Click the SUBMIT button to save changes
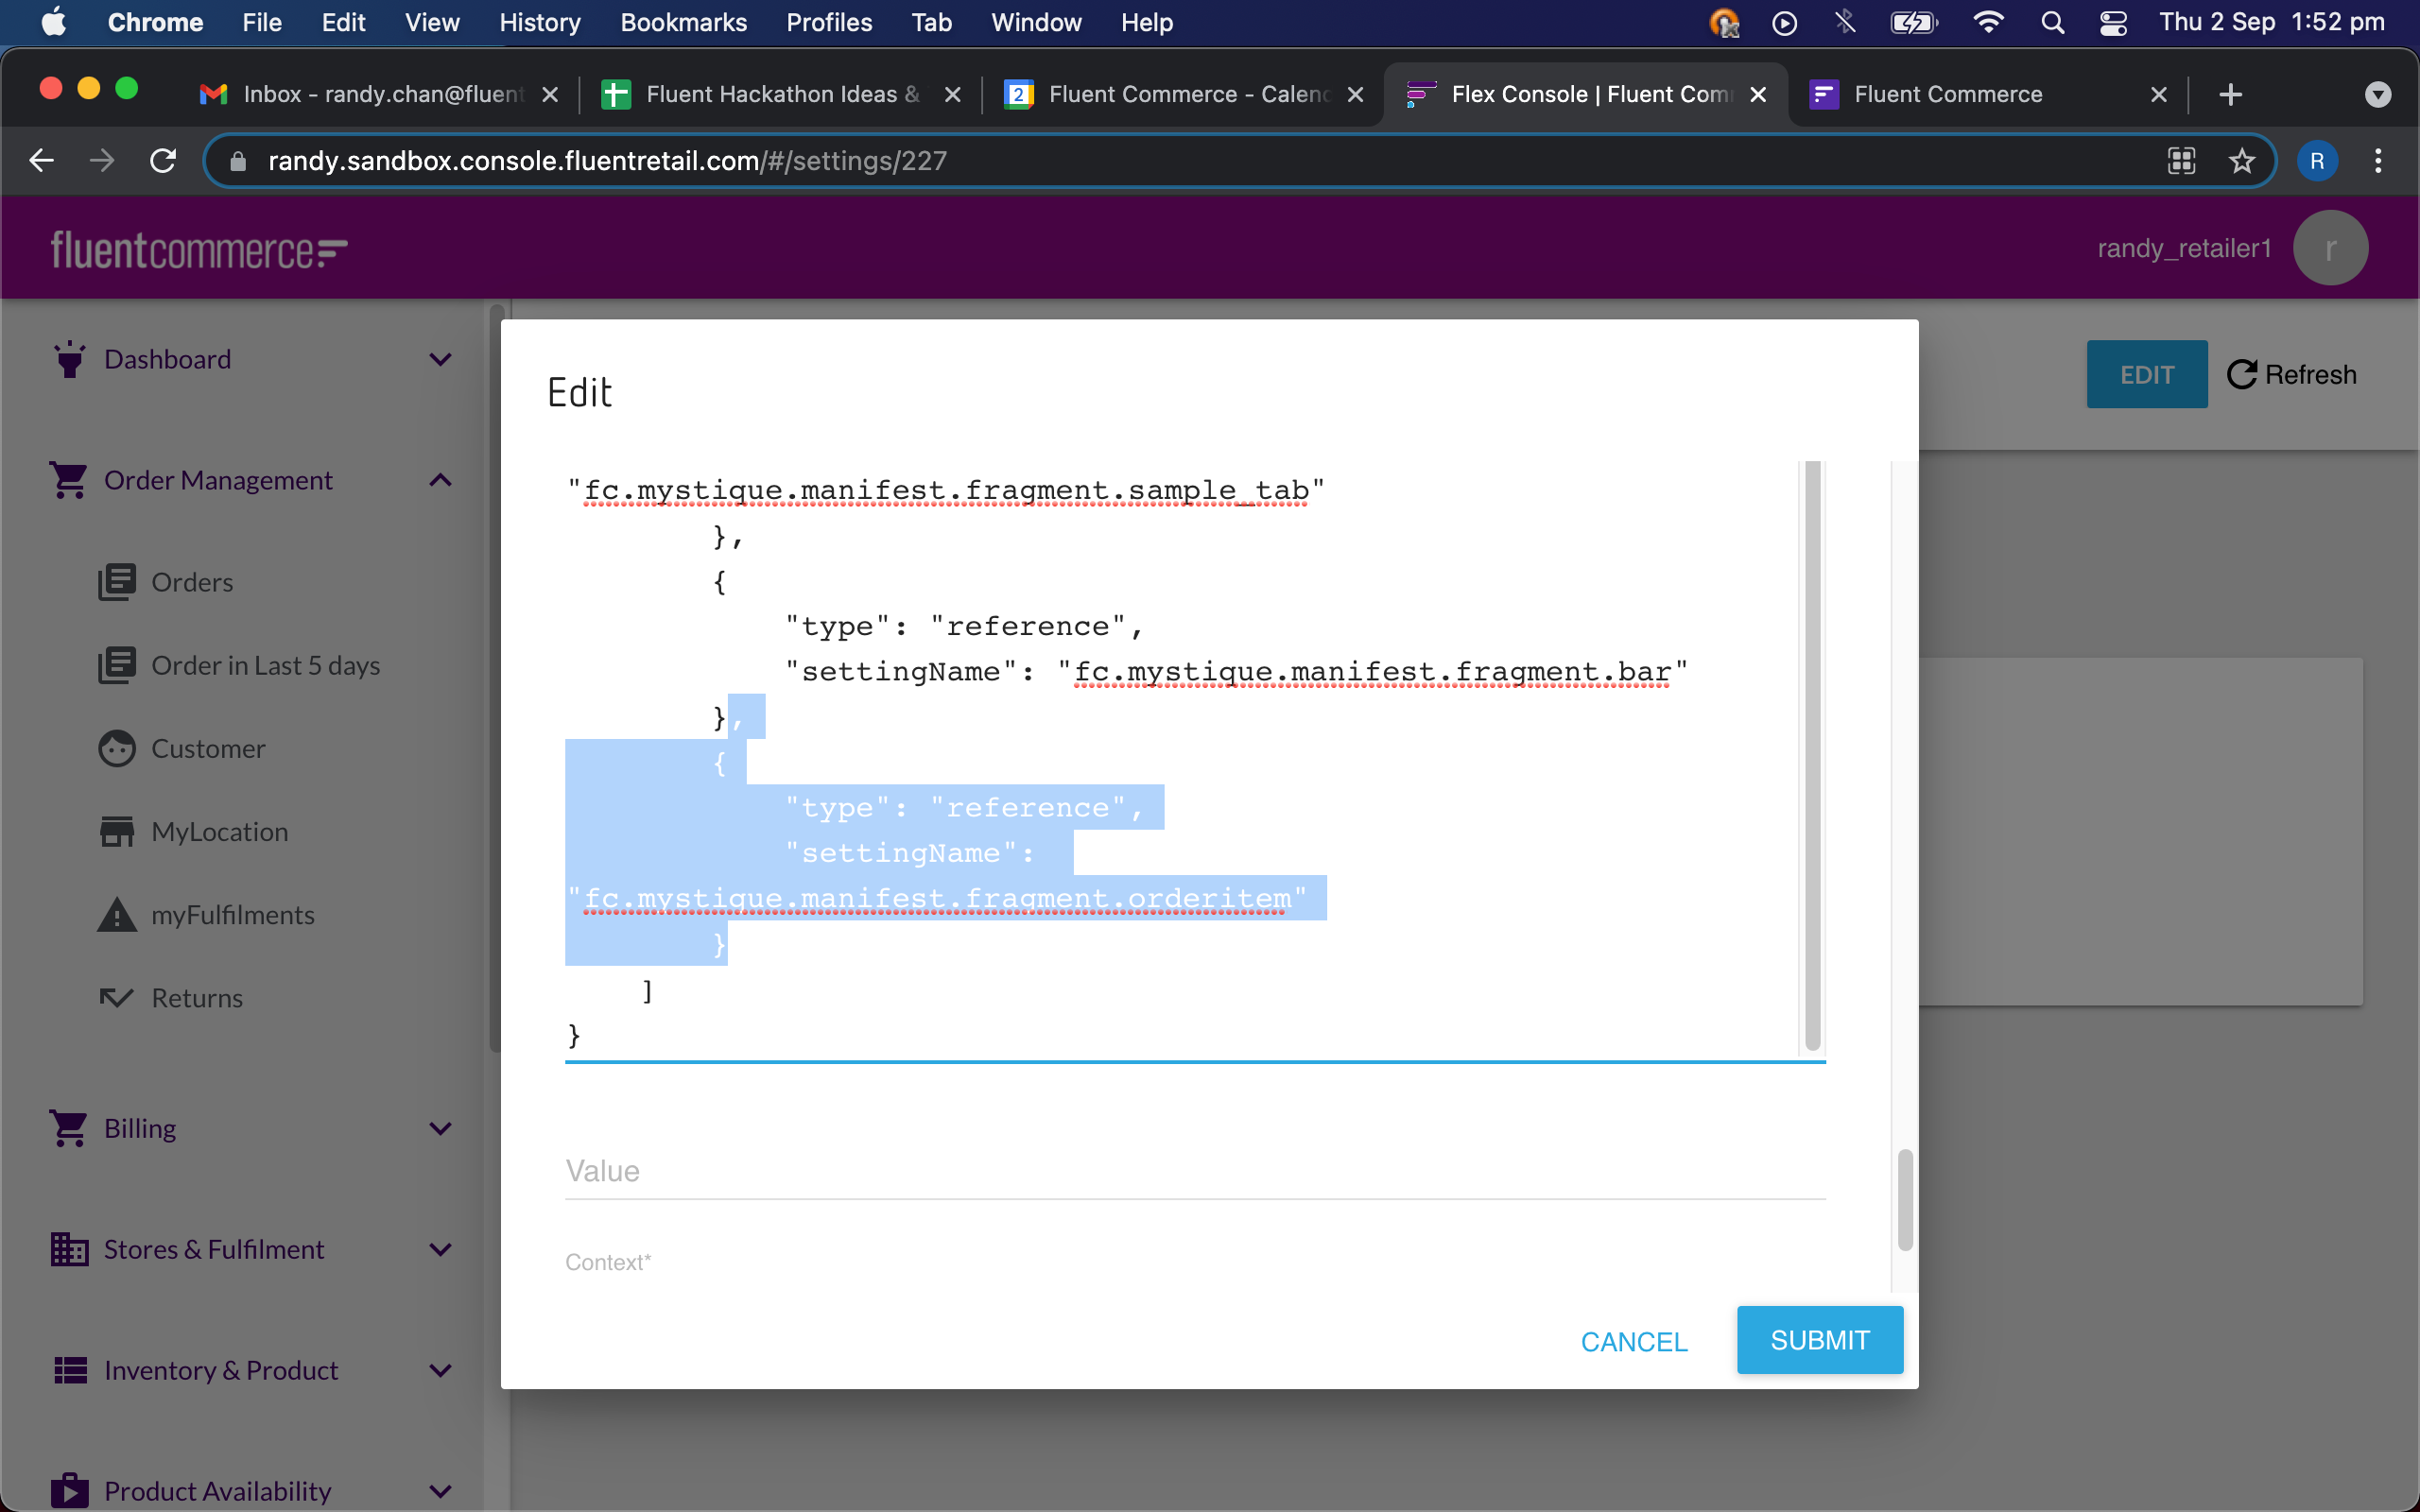Screen dimensions: 2420x1512 (x=1819, y=1340)
